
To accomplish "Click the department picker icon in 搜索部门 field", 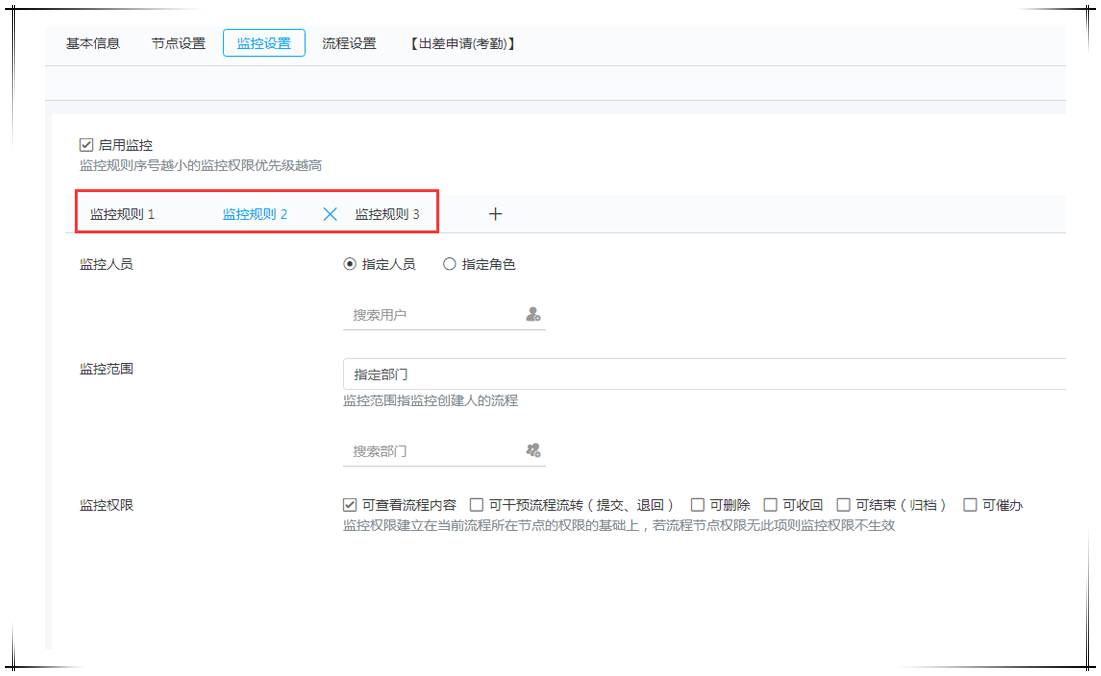I will [x=533, y=450].
